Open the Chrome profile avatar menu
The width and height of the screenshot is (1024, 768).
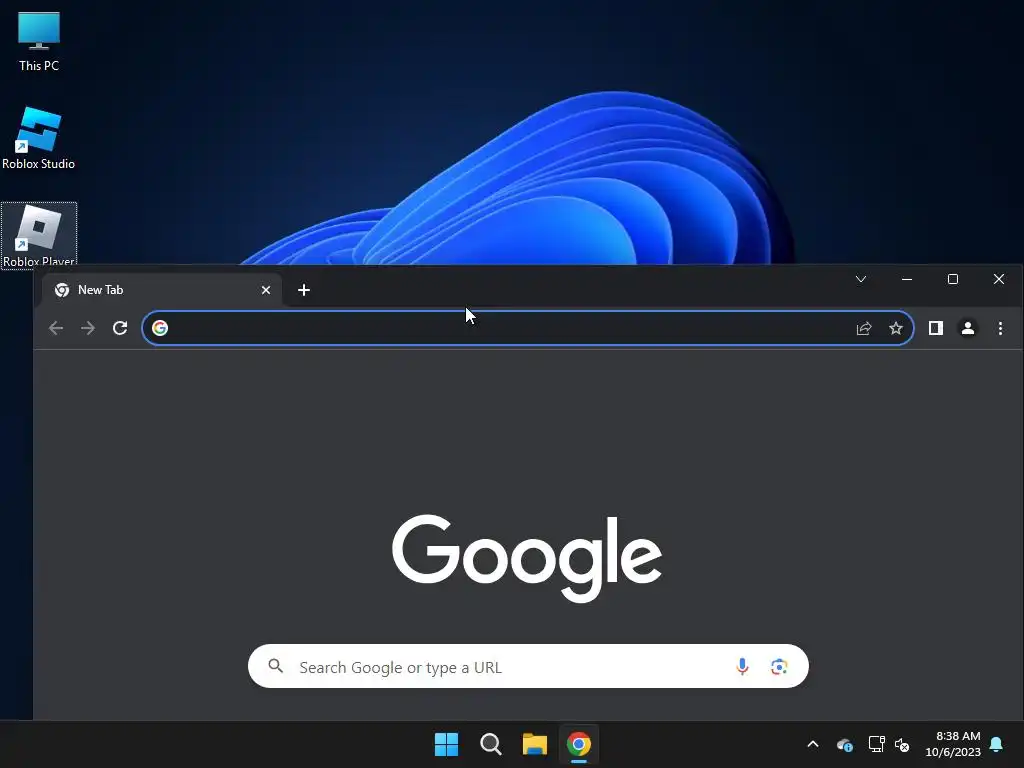point(968,328)
